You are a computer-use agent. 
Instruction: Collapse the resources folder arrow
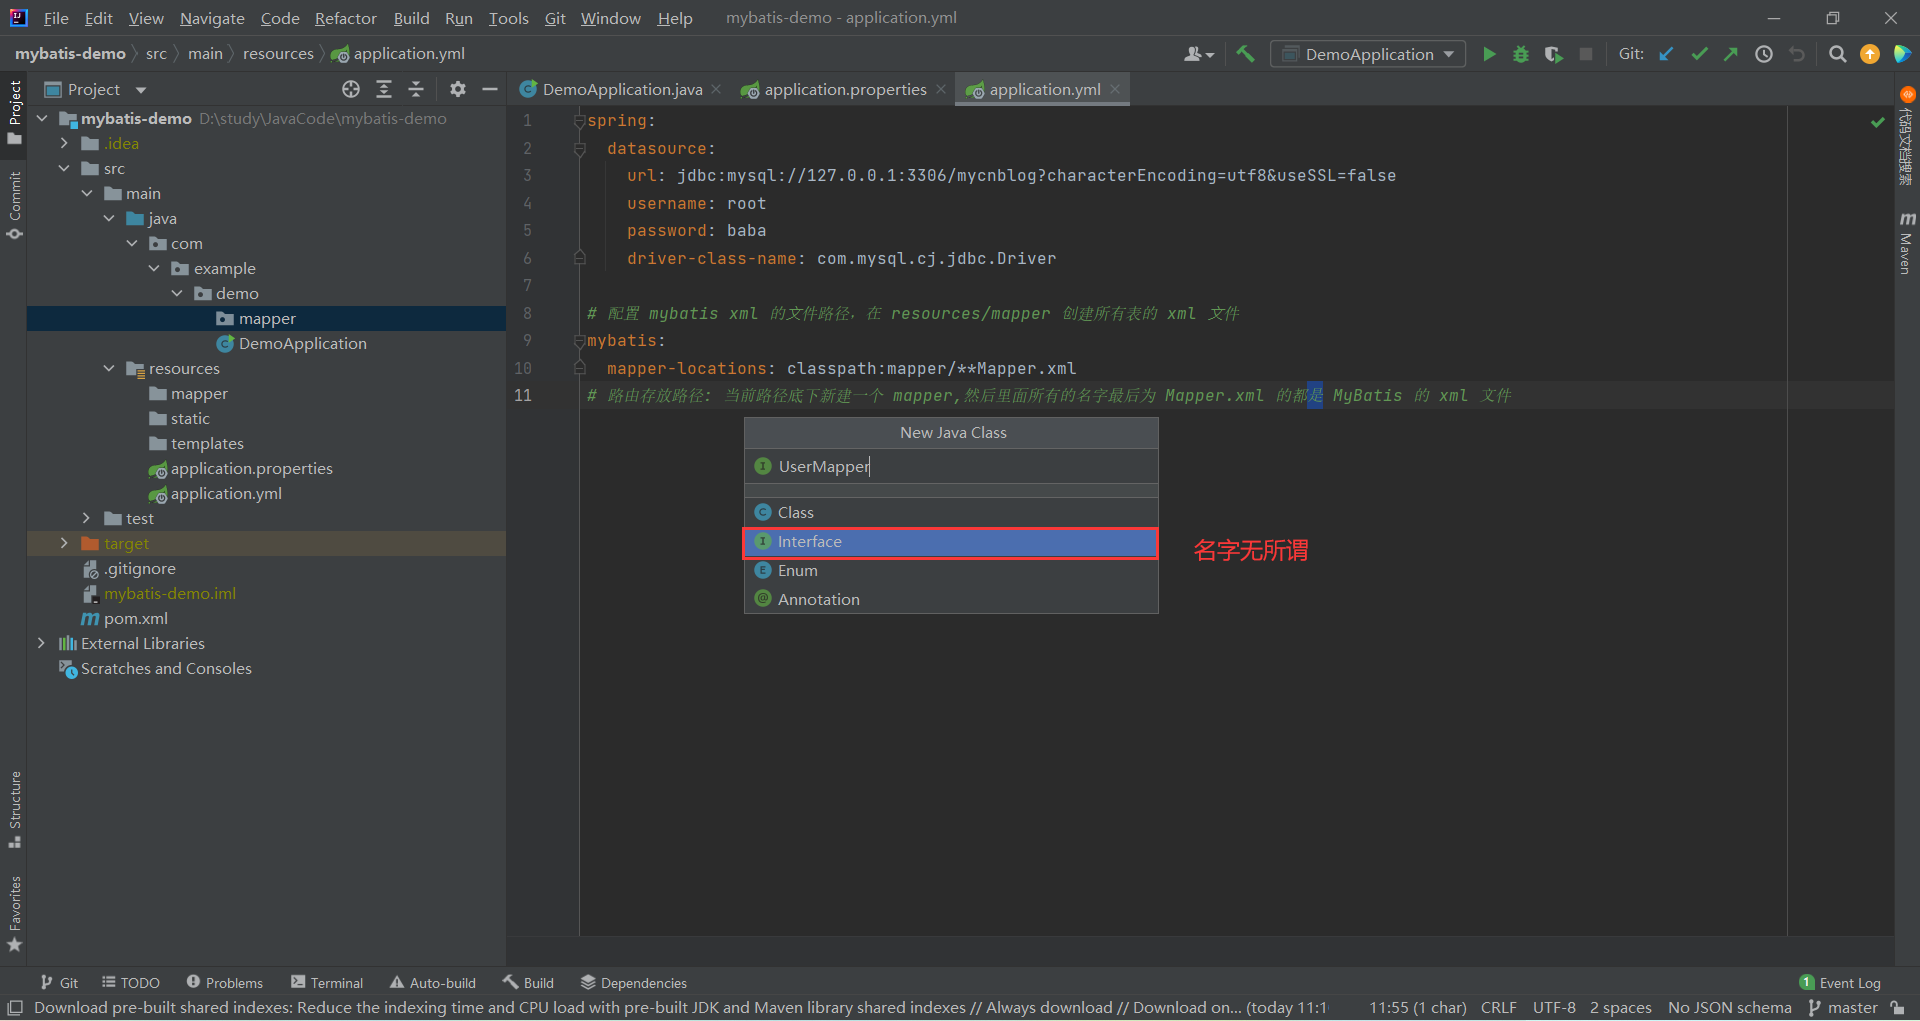(x=109, y=368)
